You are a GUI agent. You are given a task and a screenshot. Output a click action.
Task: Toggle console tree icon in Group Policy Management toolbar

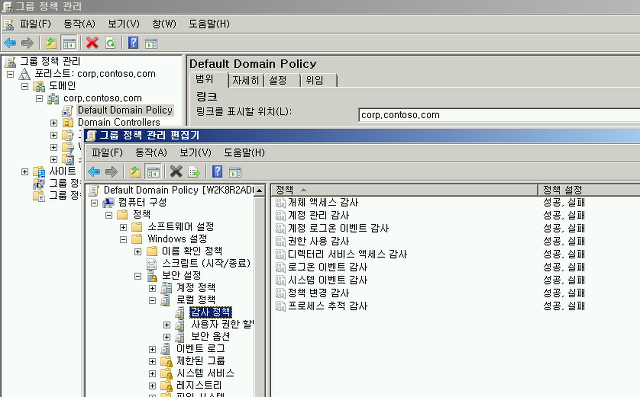(x=69, y=43)
